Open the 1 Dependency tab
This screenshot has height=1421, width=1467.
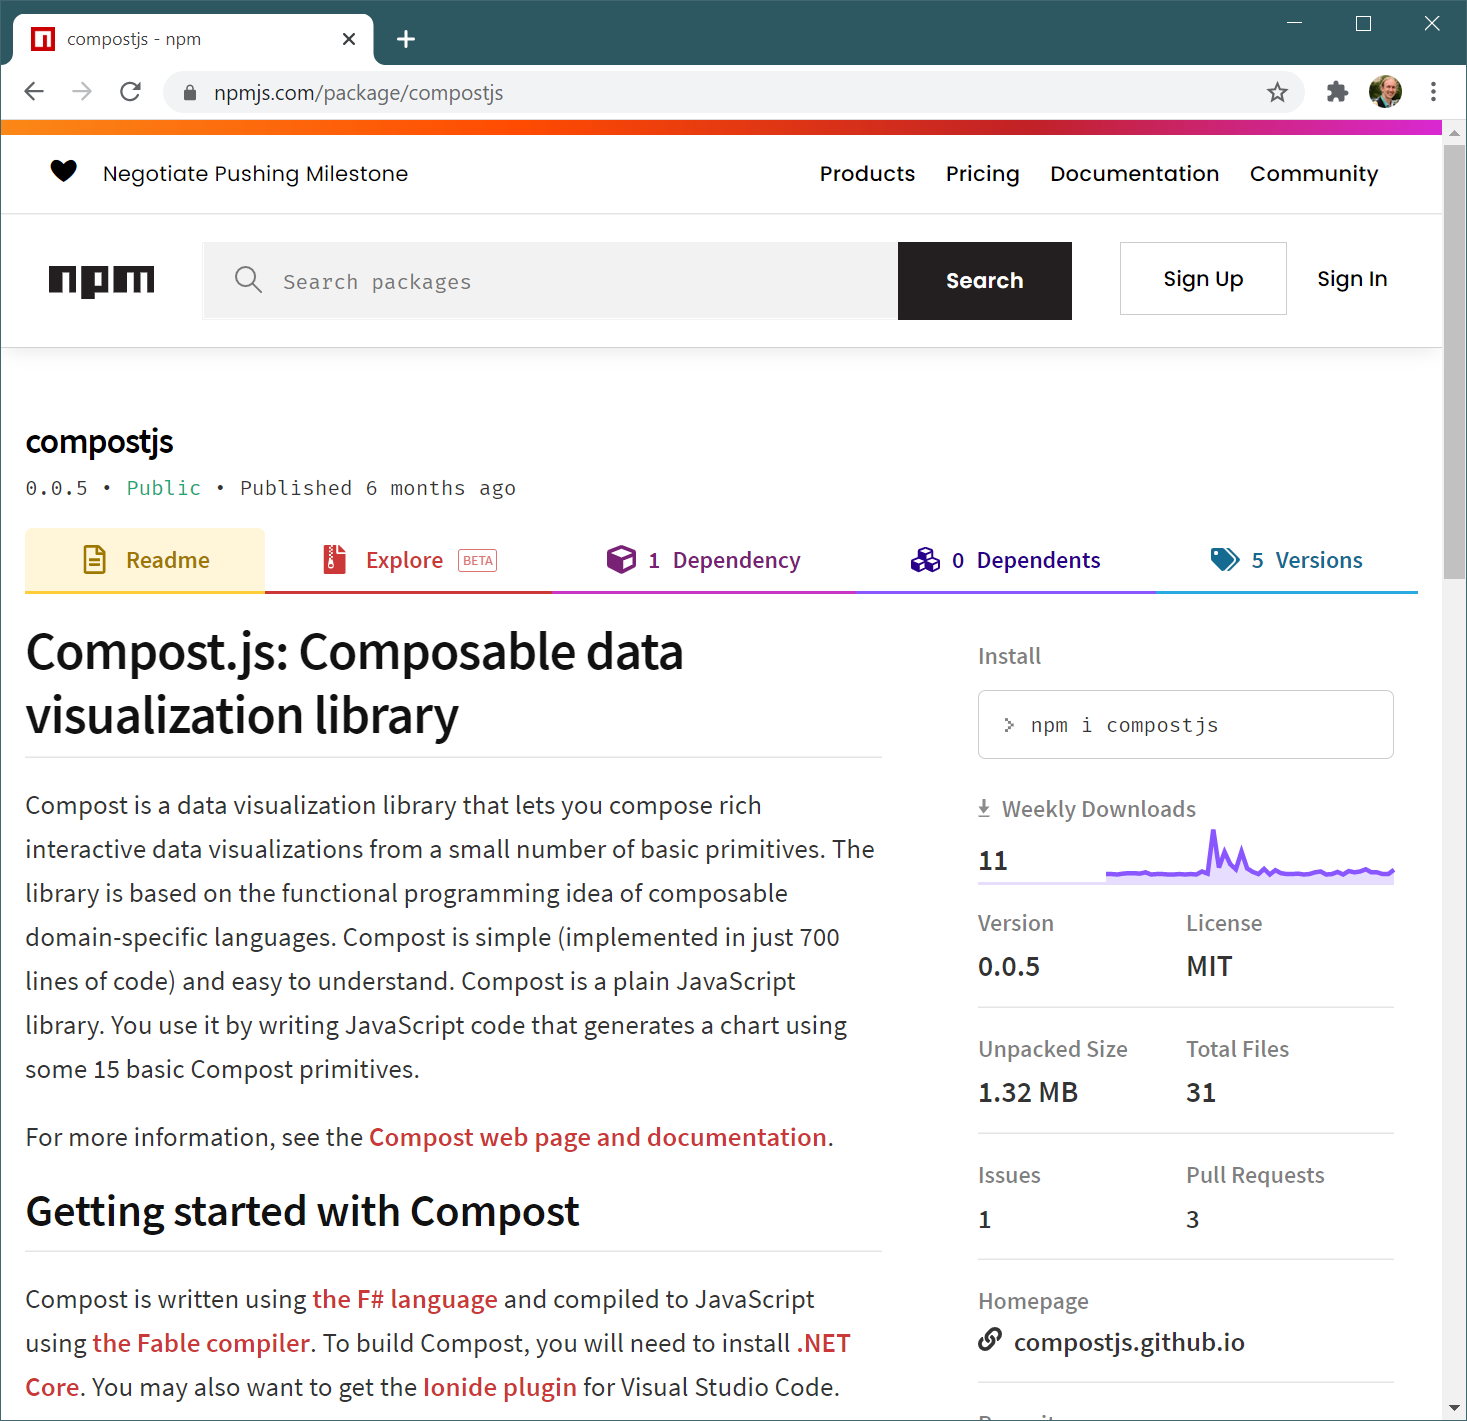pos(704,560)
